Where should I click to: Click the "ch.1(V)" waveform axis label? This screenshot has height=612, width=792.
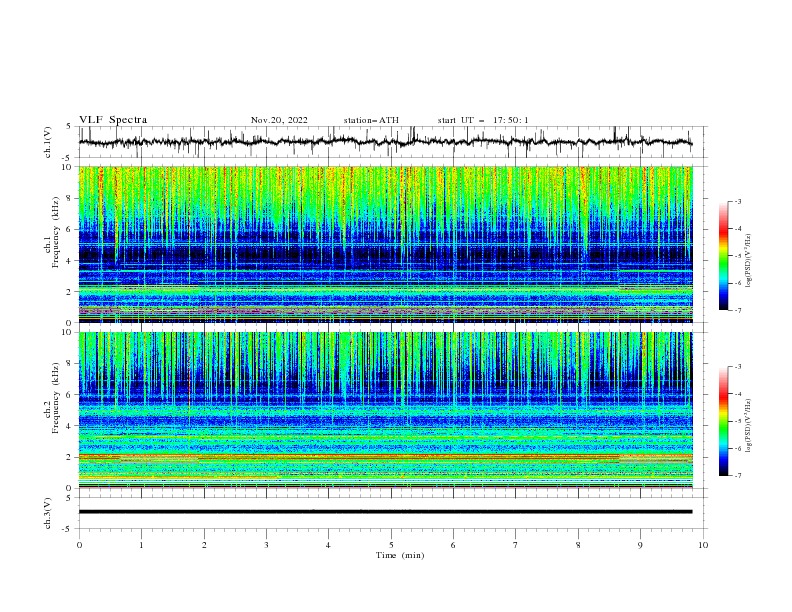coord(48,142)
